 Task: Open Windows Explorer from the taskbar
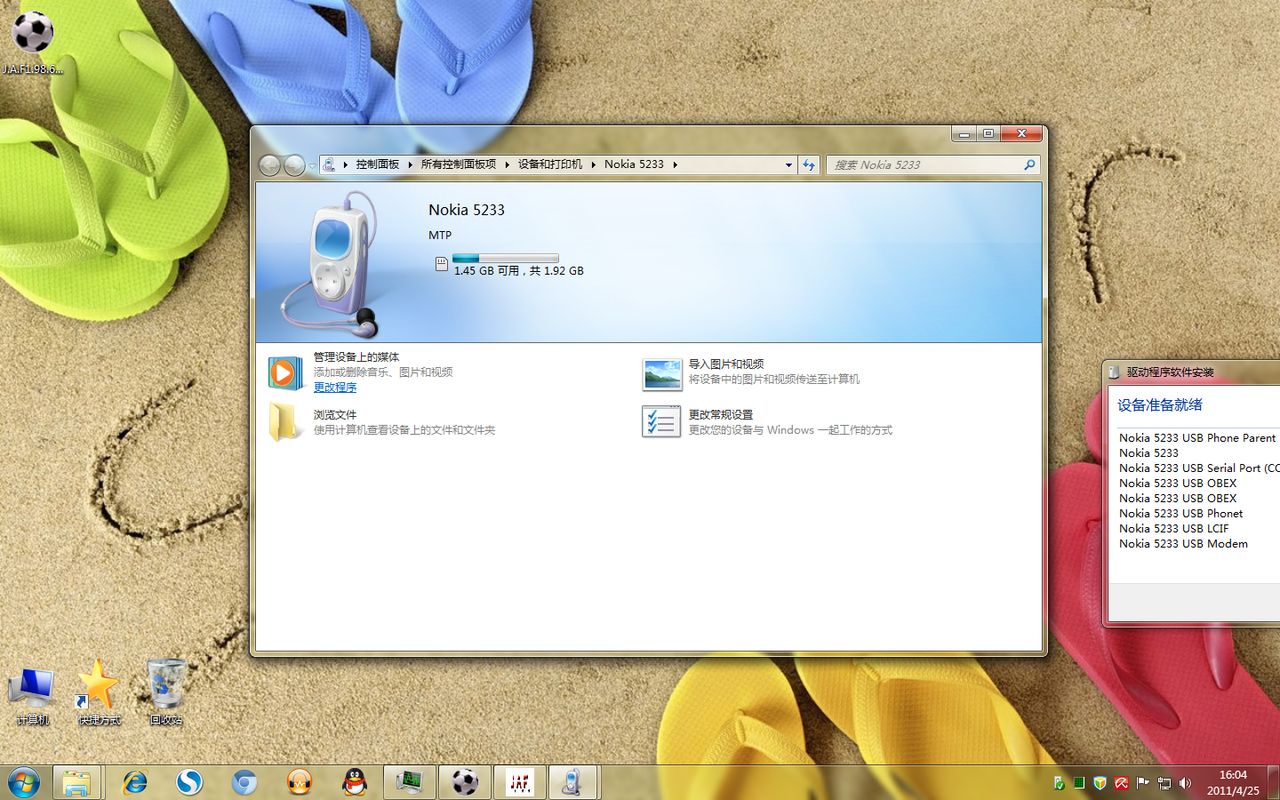(x=76, y=781)
